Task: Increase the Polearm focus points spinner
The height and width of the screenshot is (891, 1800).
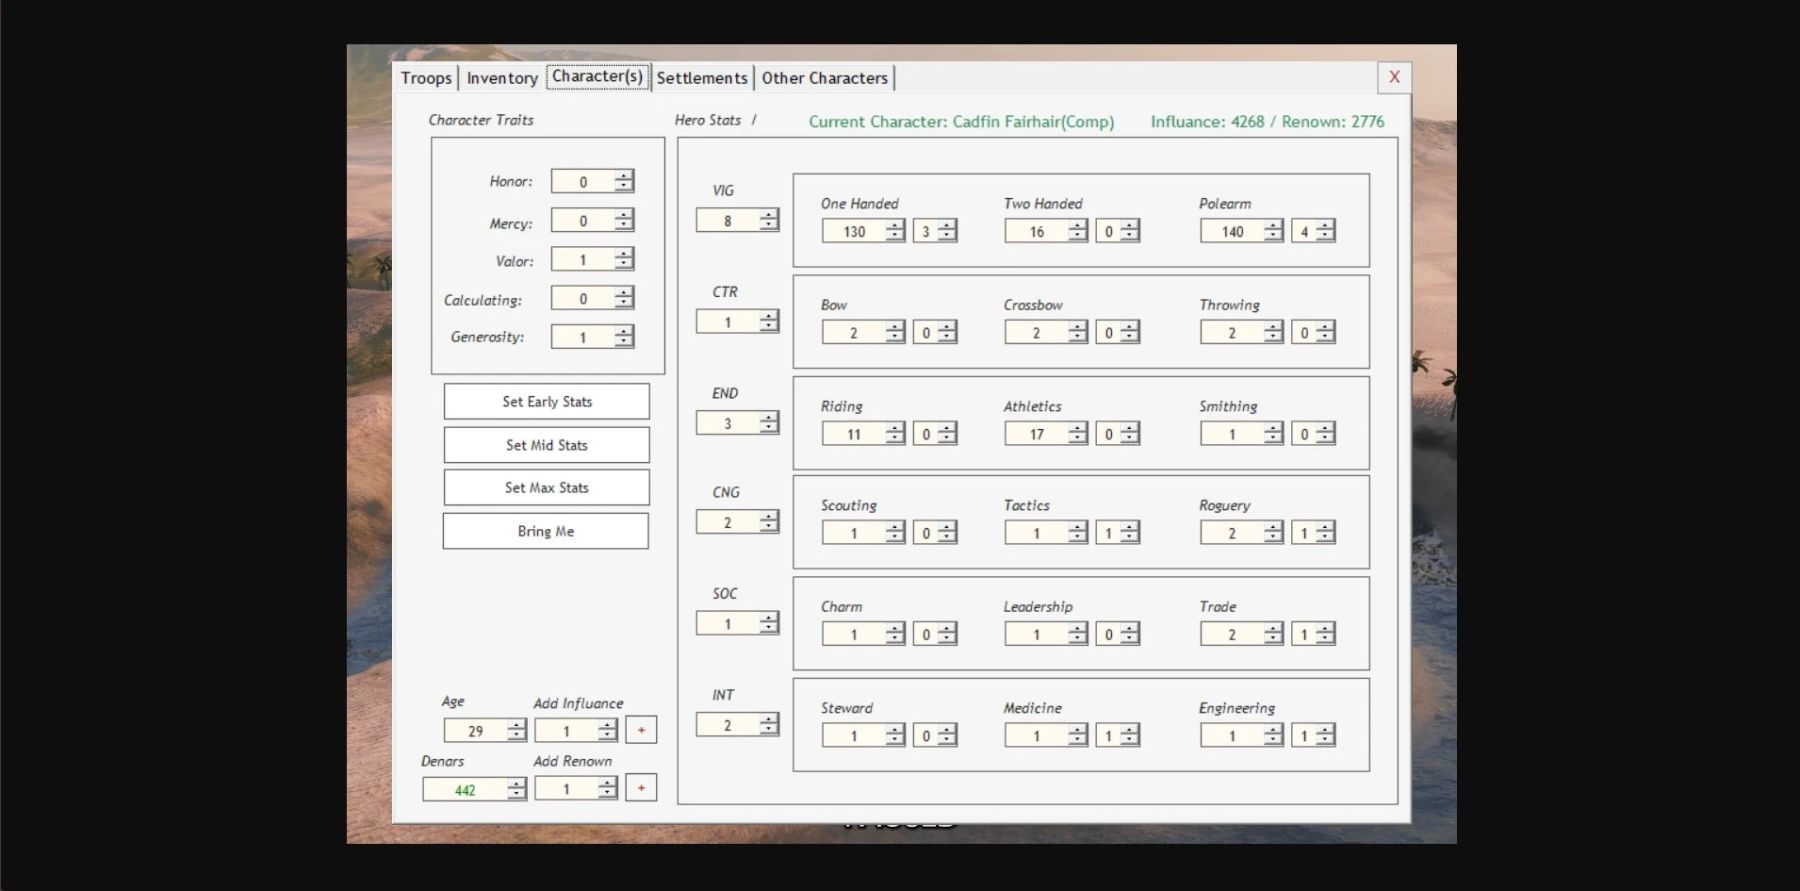Action: (x=1325, y=226)
